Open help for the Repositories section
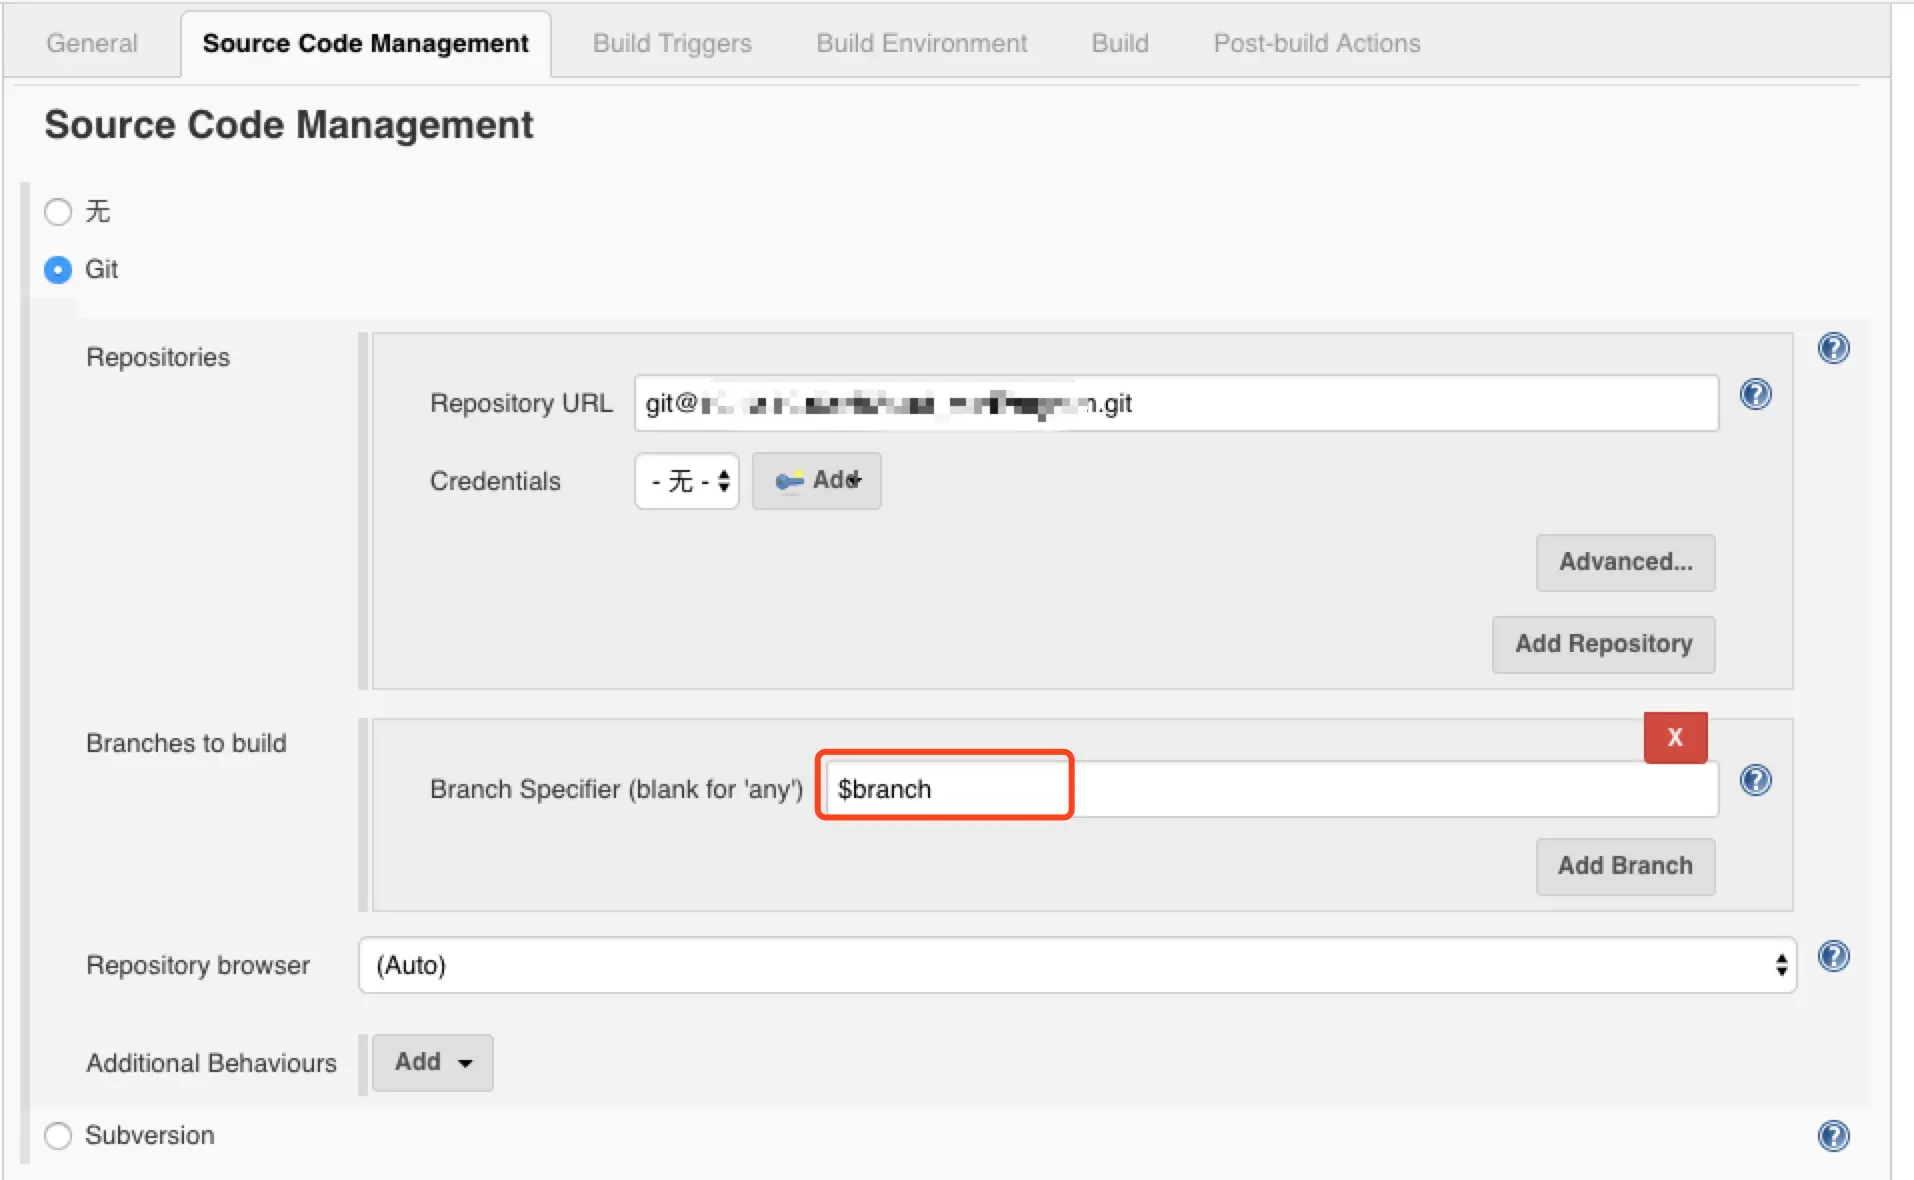 pyautogui.click(x=1833, y=348)
